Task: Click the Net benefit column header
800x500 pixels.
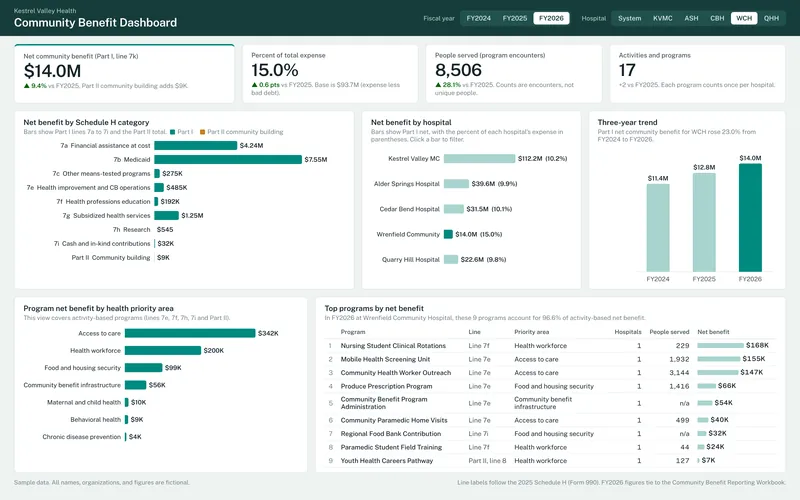Action: pos(713,332)
